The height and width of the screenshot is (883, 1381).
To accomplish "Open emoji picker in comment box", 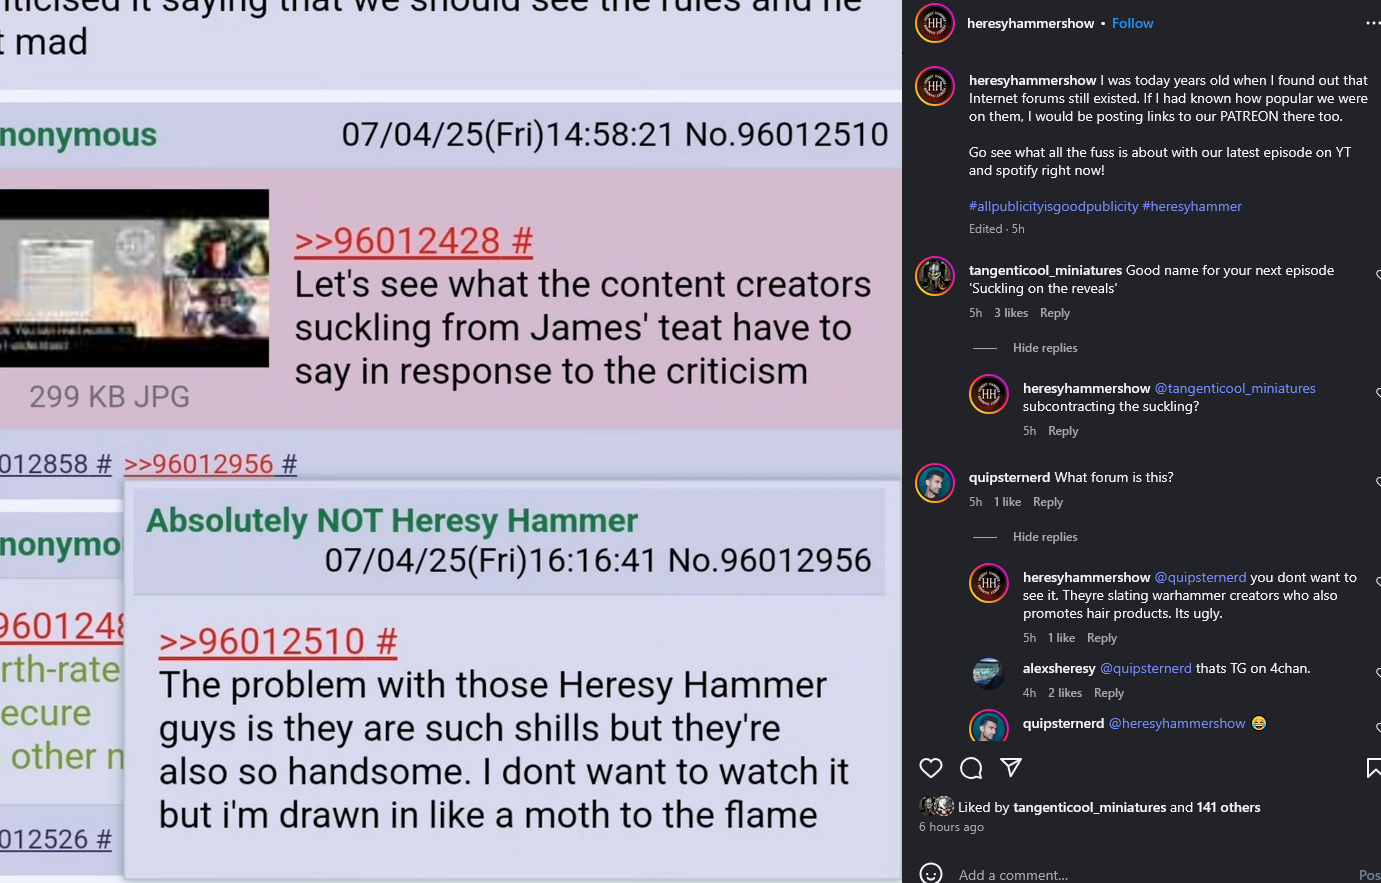I will [931, 874].
